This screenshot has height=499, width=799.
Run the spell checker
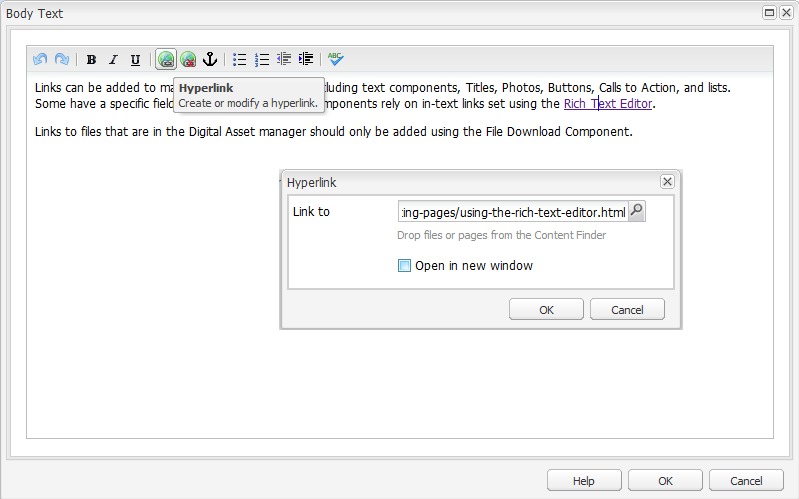336,60
